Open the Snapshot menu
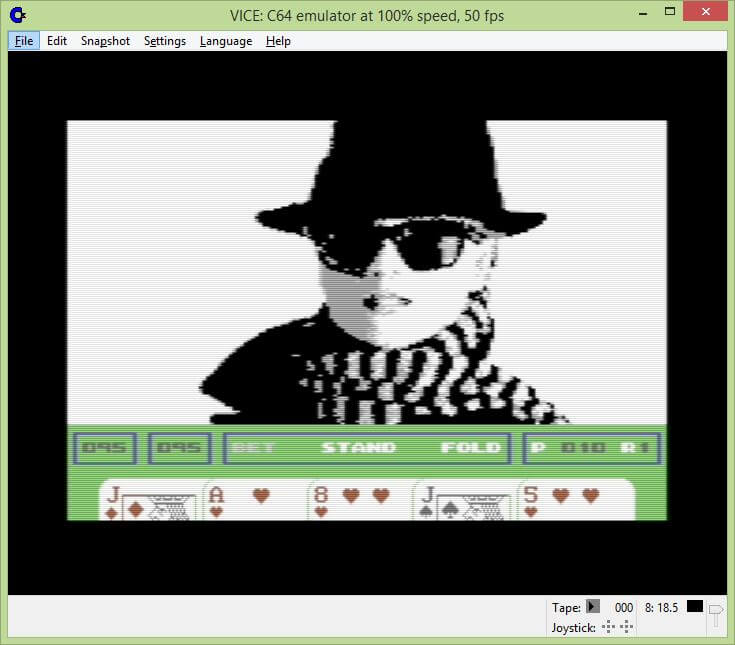The height and width of the screenshot is (645, 735). click(105, 41)
